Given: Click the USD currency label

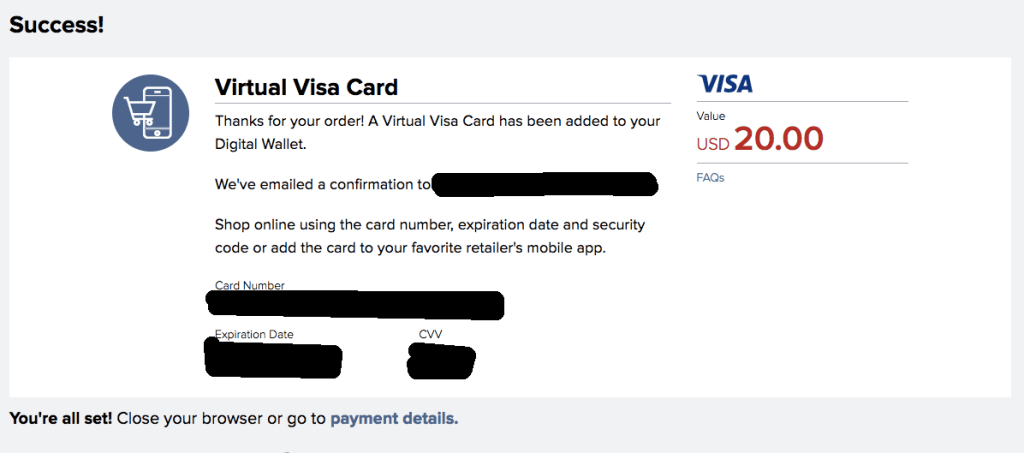Looking at the screenshot, I should pyautogui.click(x=713, y=143).
